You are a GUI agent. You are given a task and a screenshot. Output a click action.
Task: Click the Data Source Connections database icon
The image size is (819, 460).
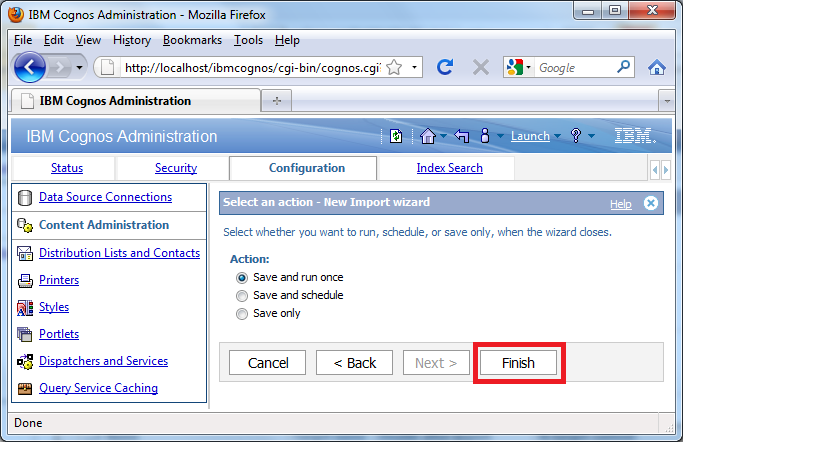pos(25,198)
